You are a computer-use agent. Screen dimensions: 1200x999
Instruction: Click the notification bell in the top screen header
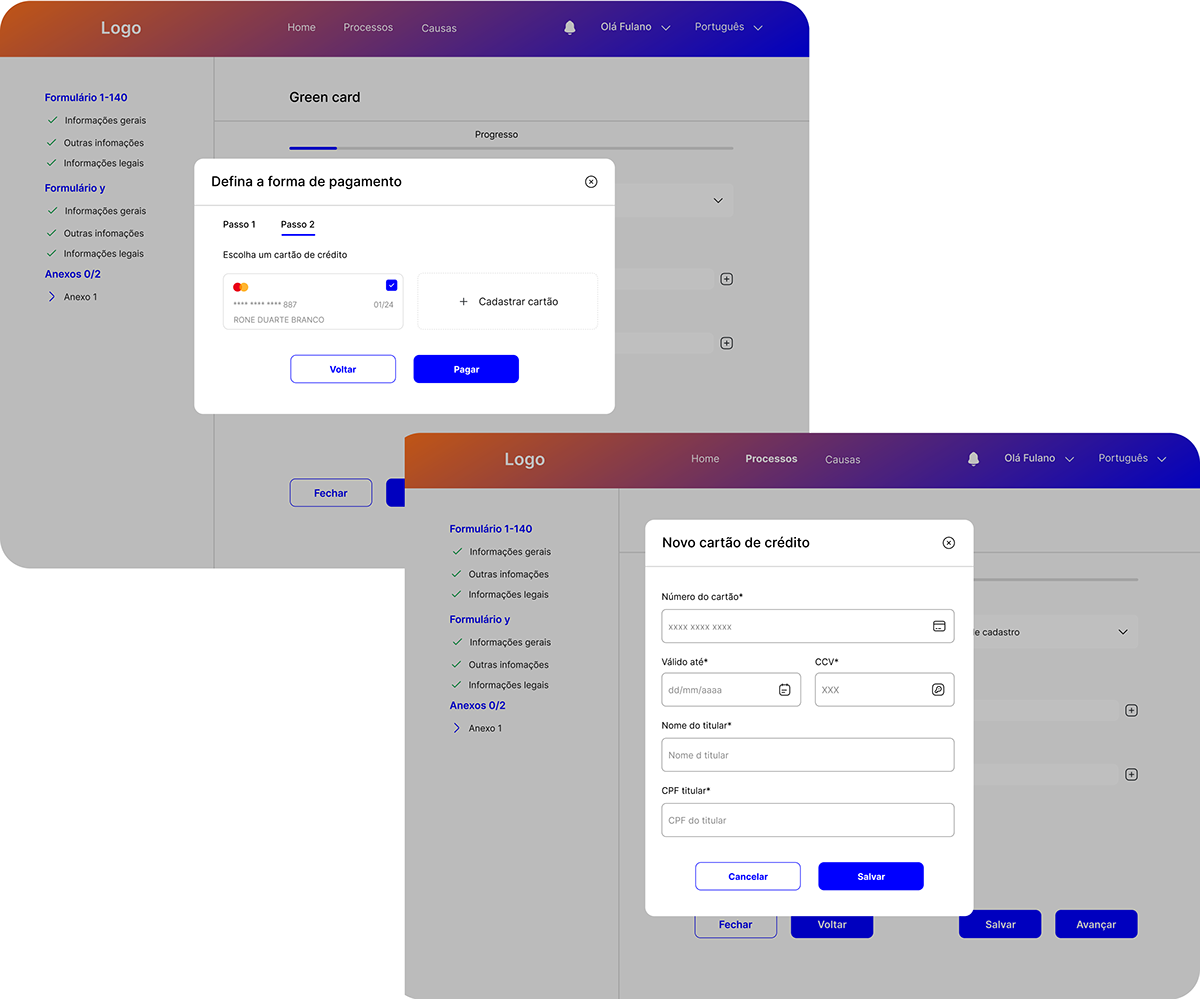(x=570, y=28)
